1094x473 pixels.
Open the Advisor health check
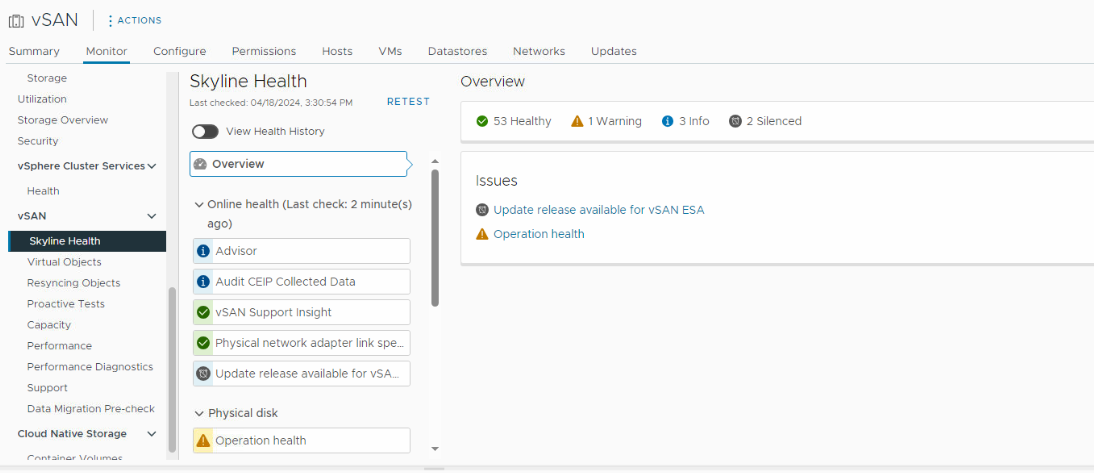(301, 250)
